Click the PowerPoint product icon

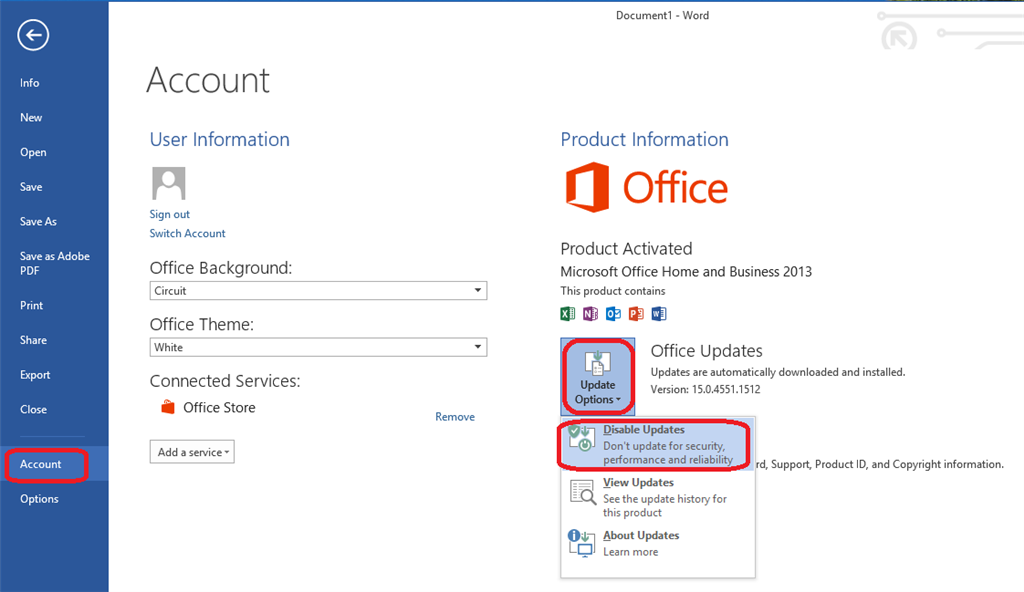[x=636, y=314]
